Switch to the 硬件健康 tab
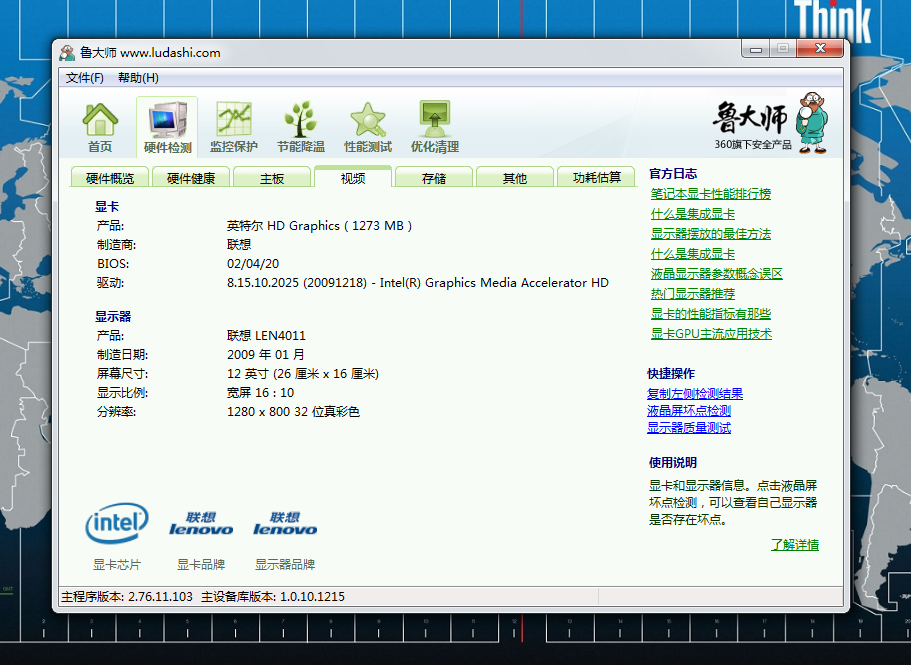 coord(191,178)
